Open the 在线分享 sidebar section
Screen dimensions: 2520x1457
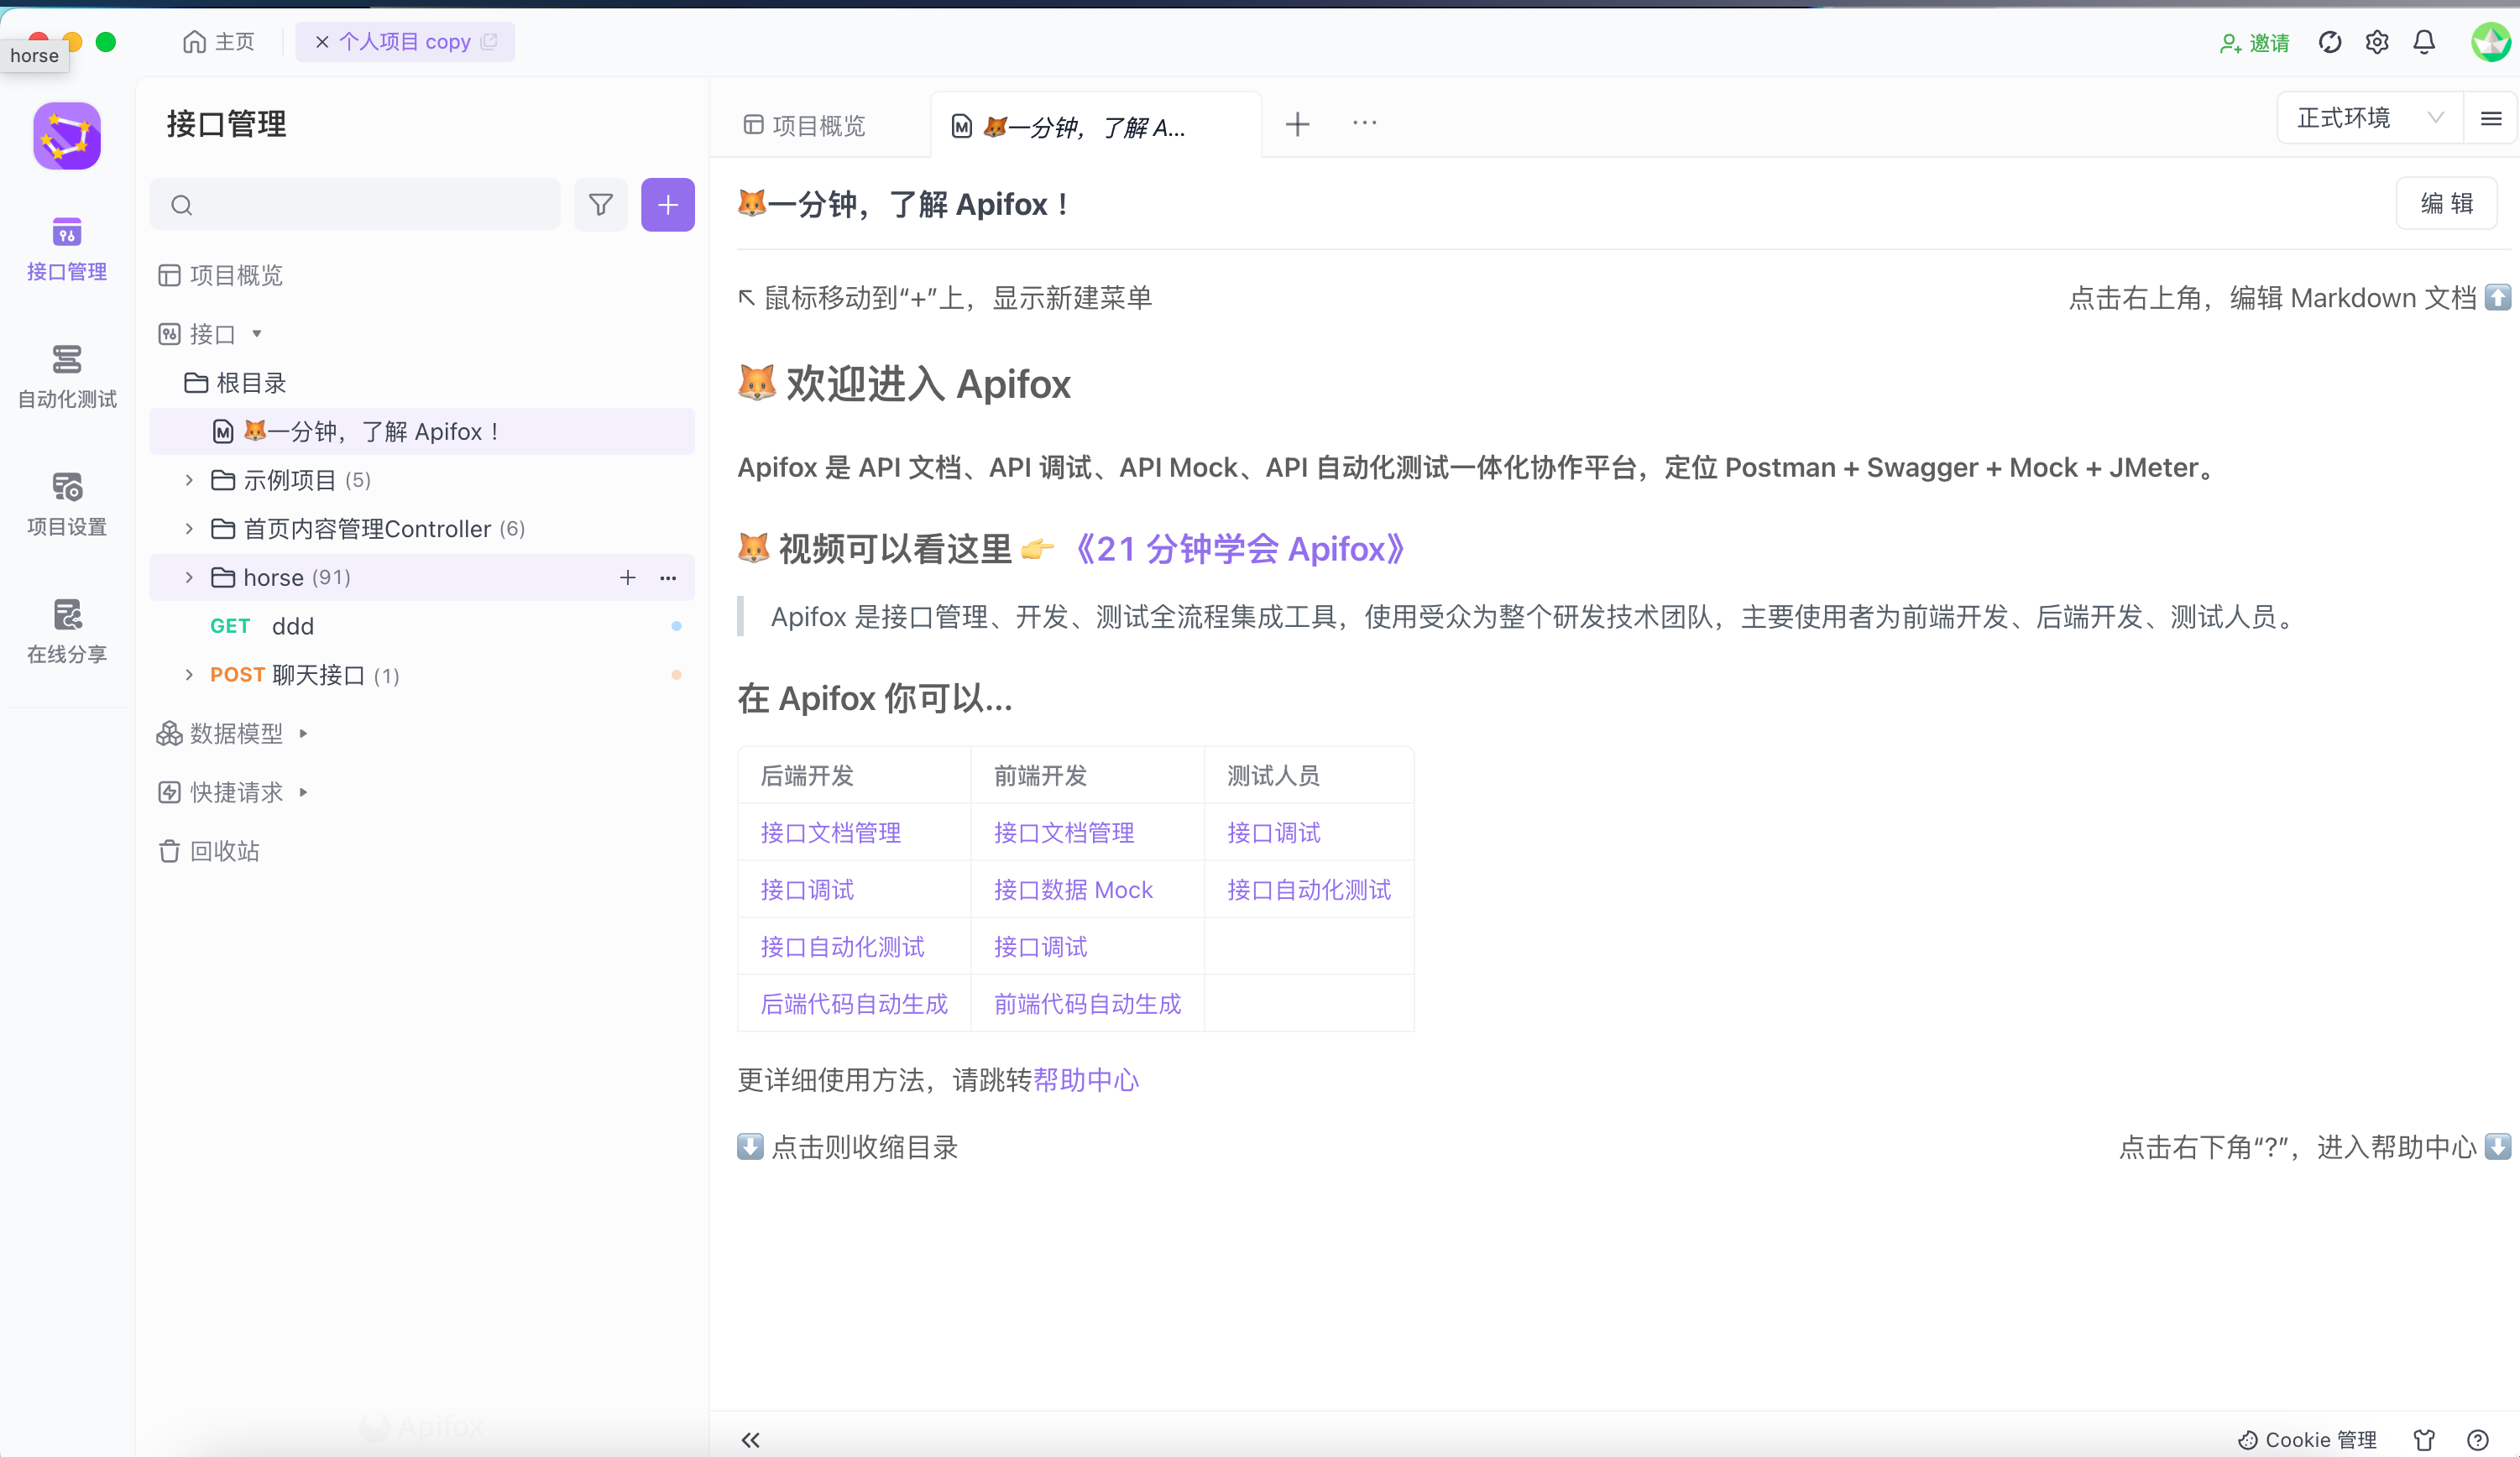click(x=66, y=631)
